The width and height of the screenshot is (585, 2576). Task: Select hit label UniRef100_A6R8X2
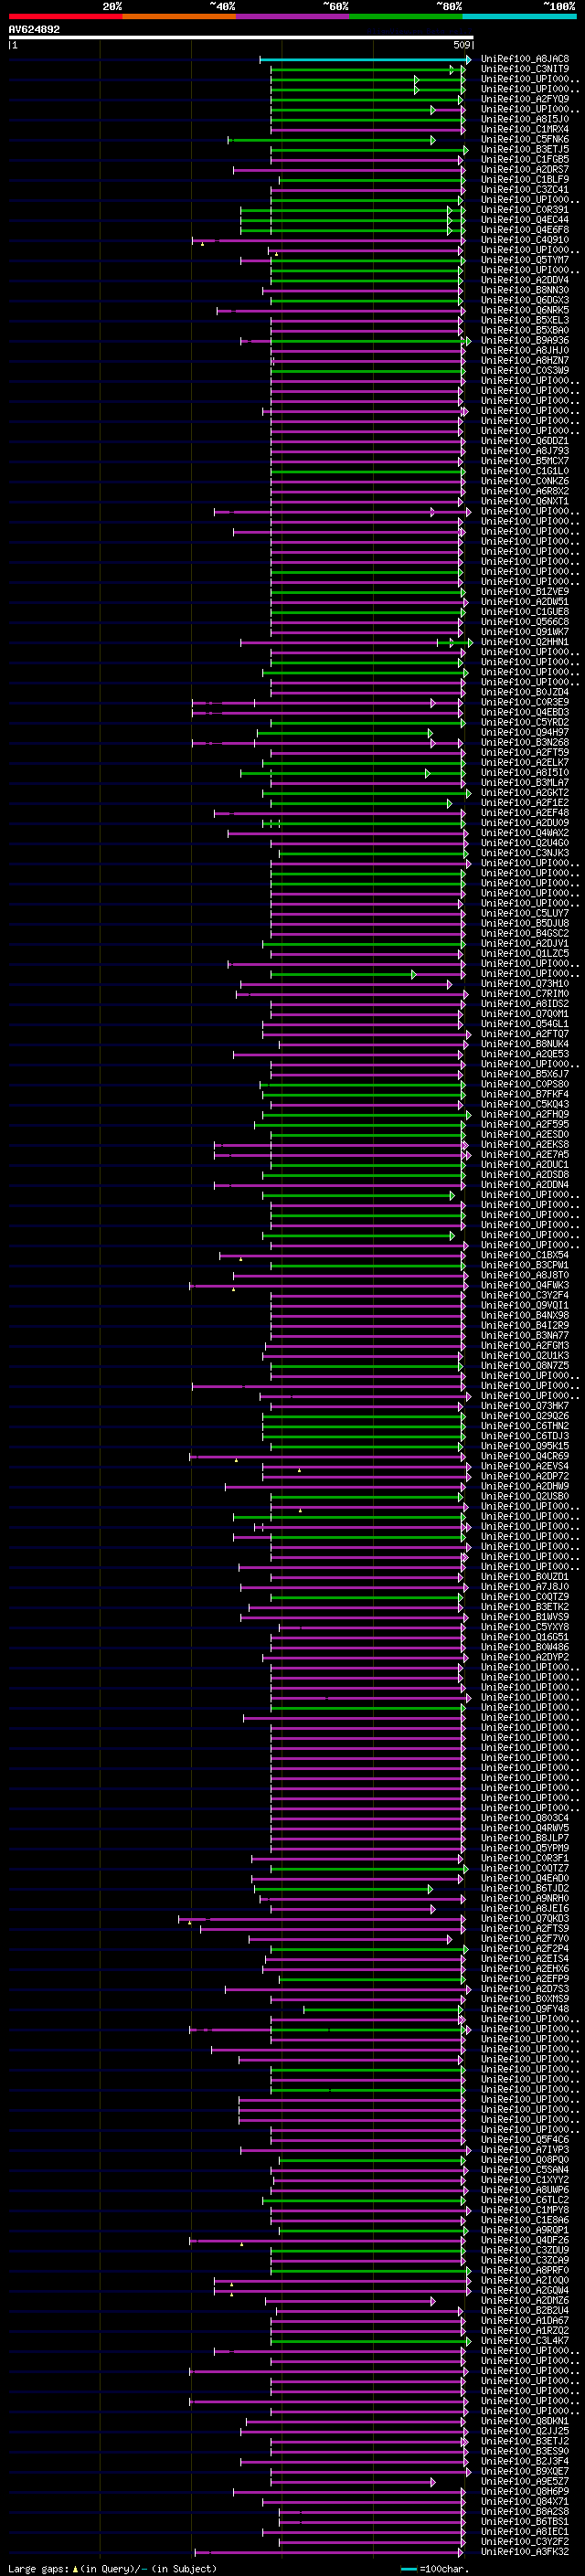[525, 491]
